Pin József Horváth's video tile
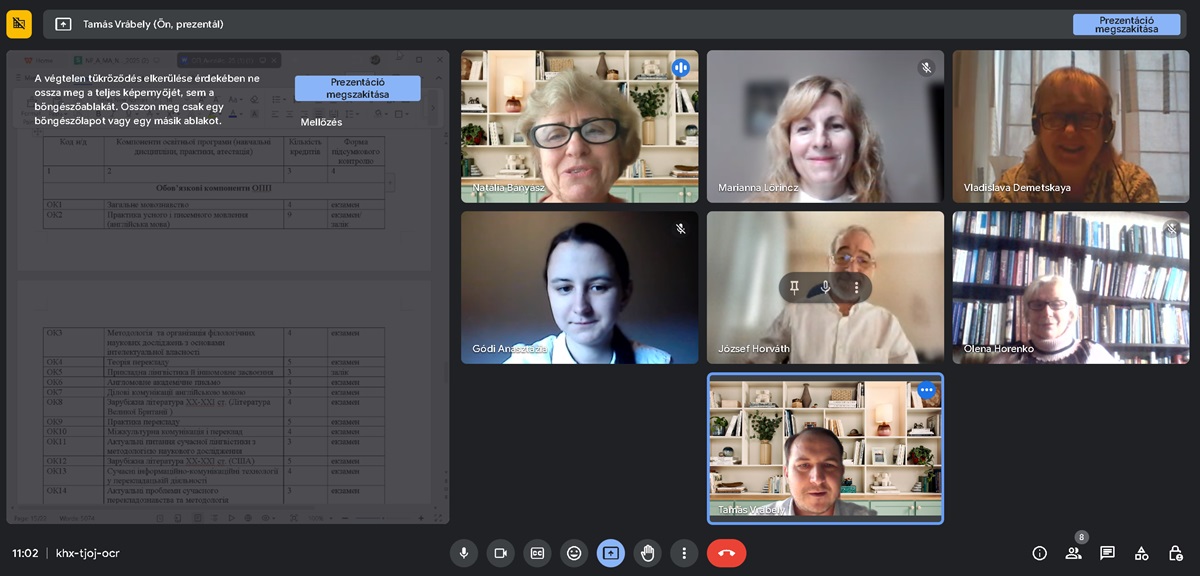Viewport: 1200px width, 576px height. (794, 288)
